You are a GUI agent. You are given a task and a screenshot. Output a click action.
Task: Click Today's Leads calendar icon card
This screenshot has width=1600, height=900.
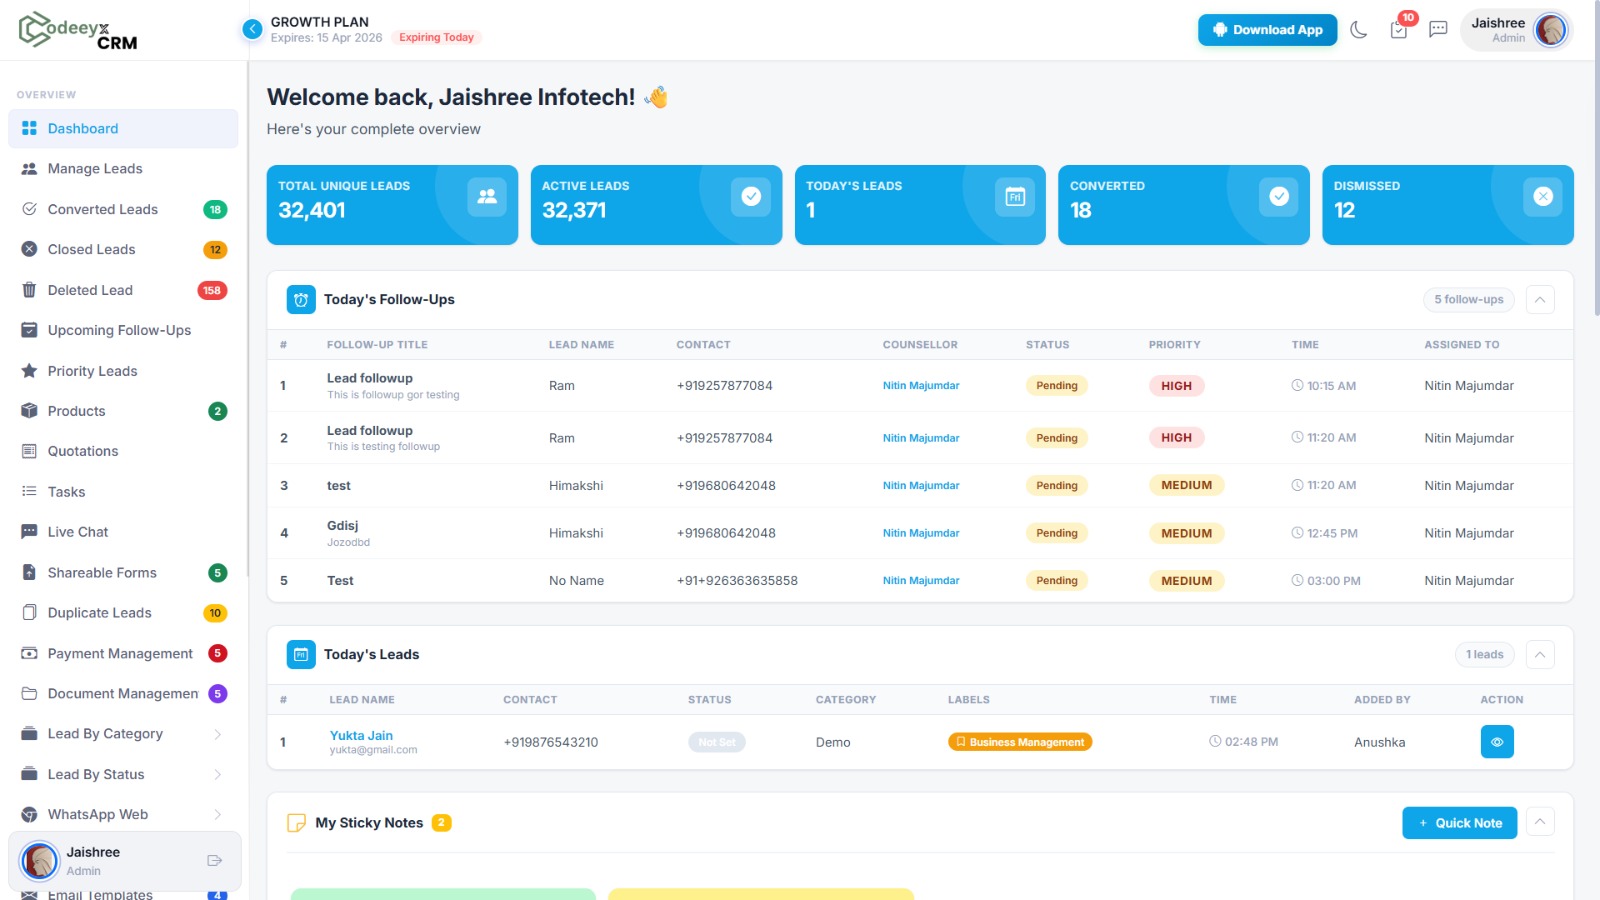tap(1015, 197)
